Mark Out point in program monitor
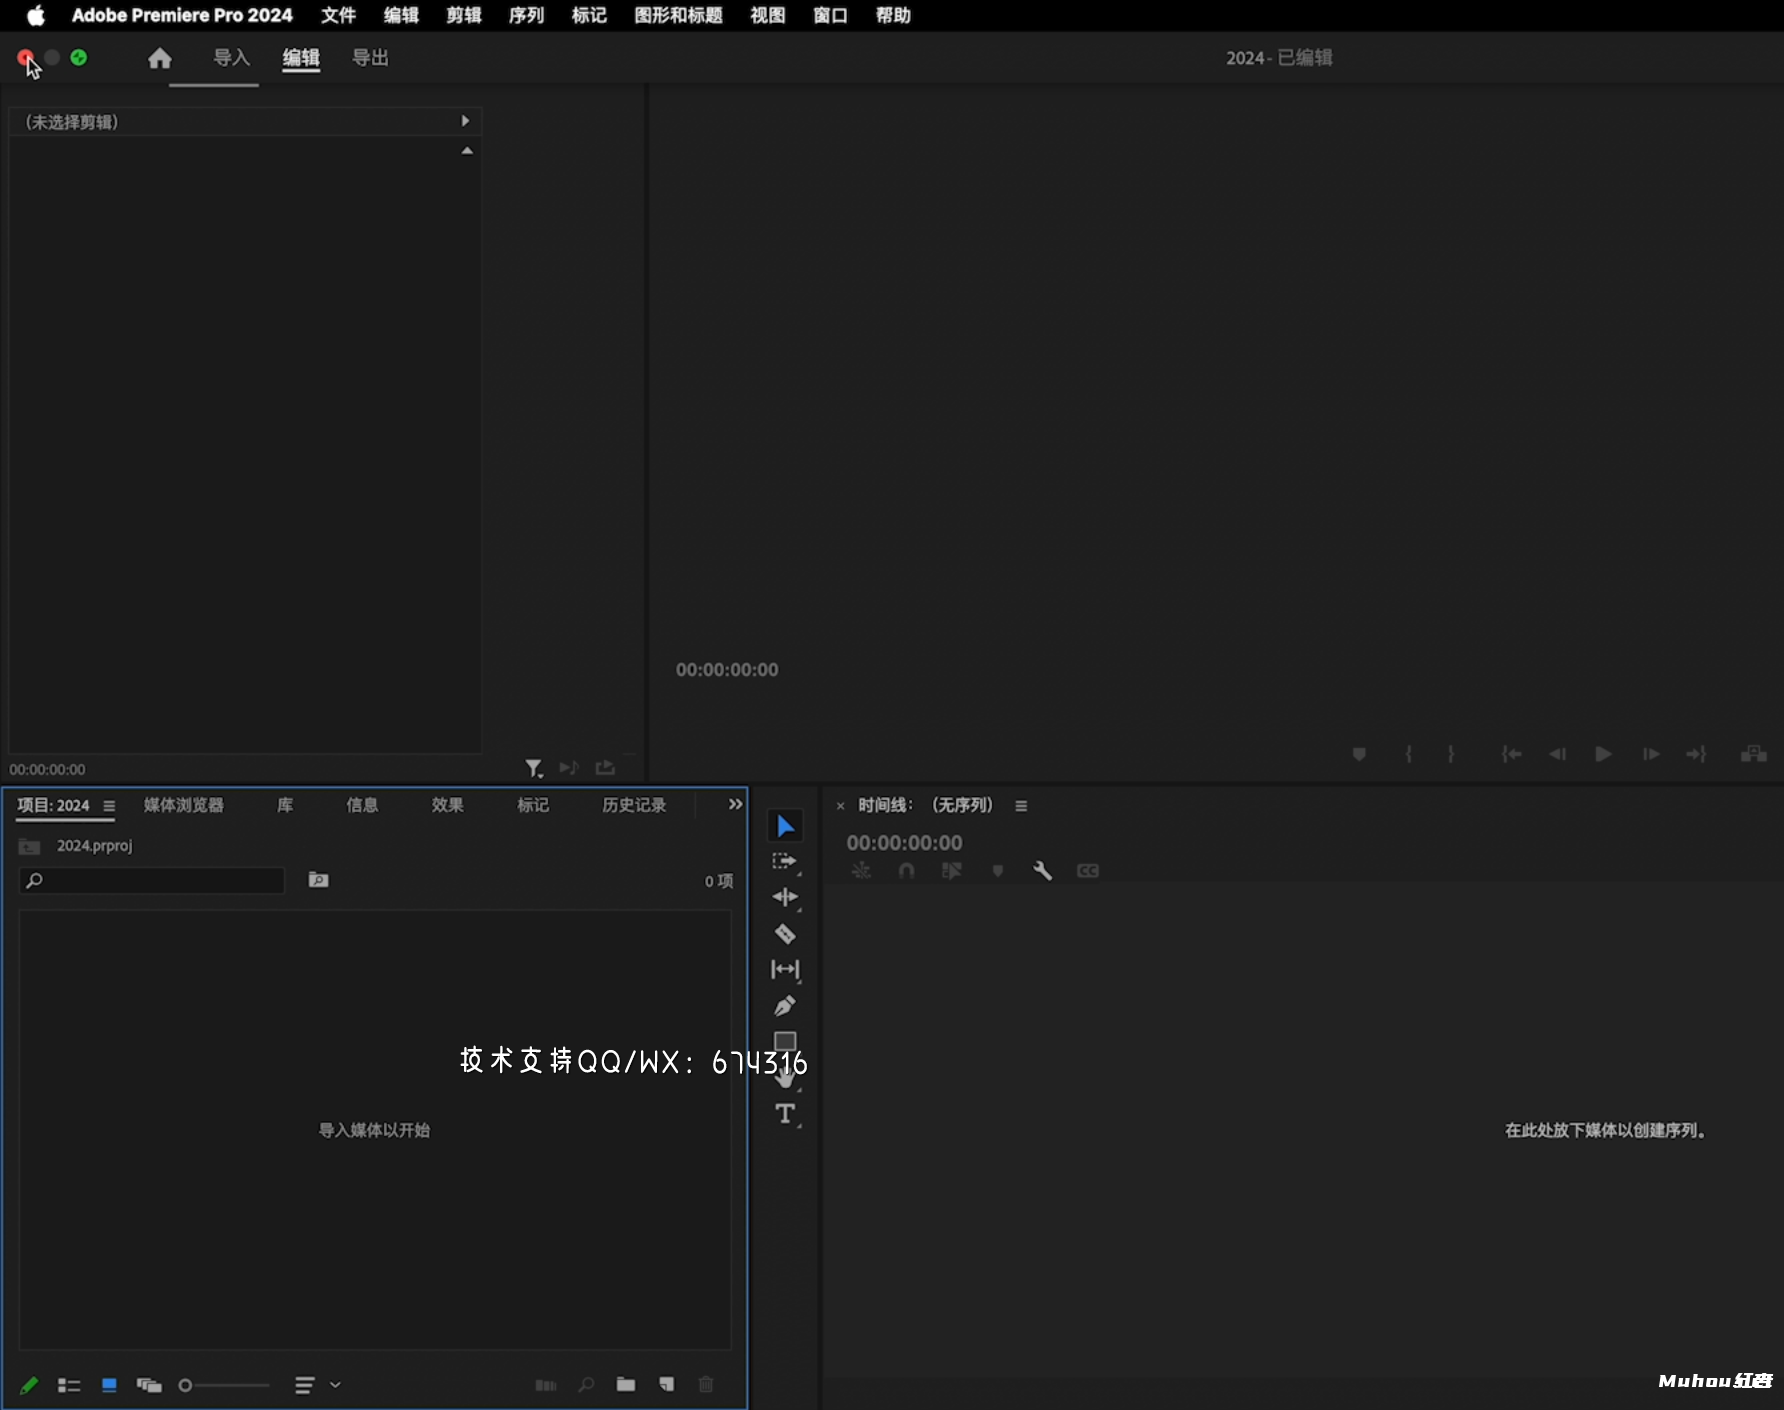This screenshot has width=1784, height=1410. (1451, 754)
